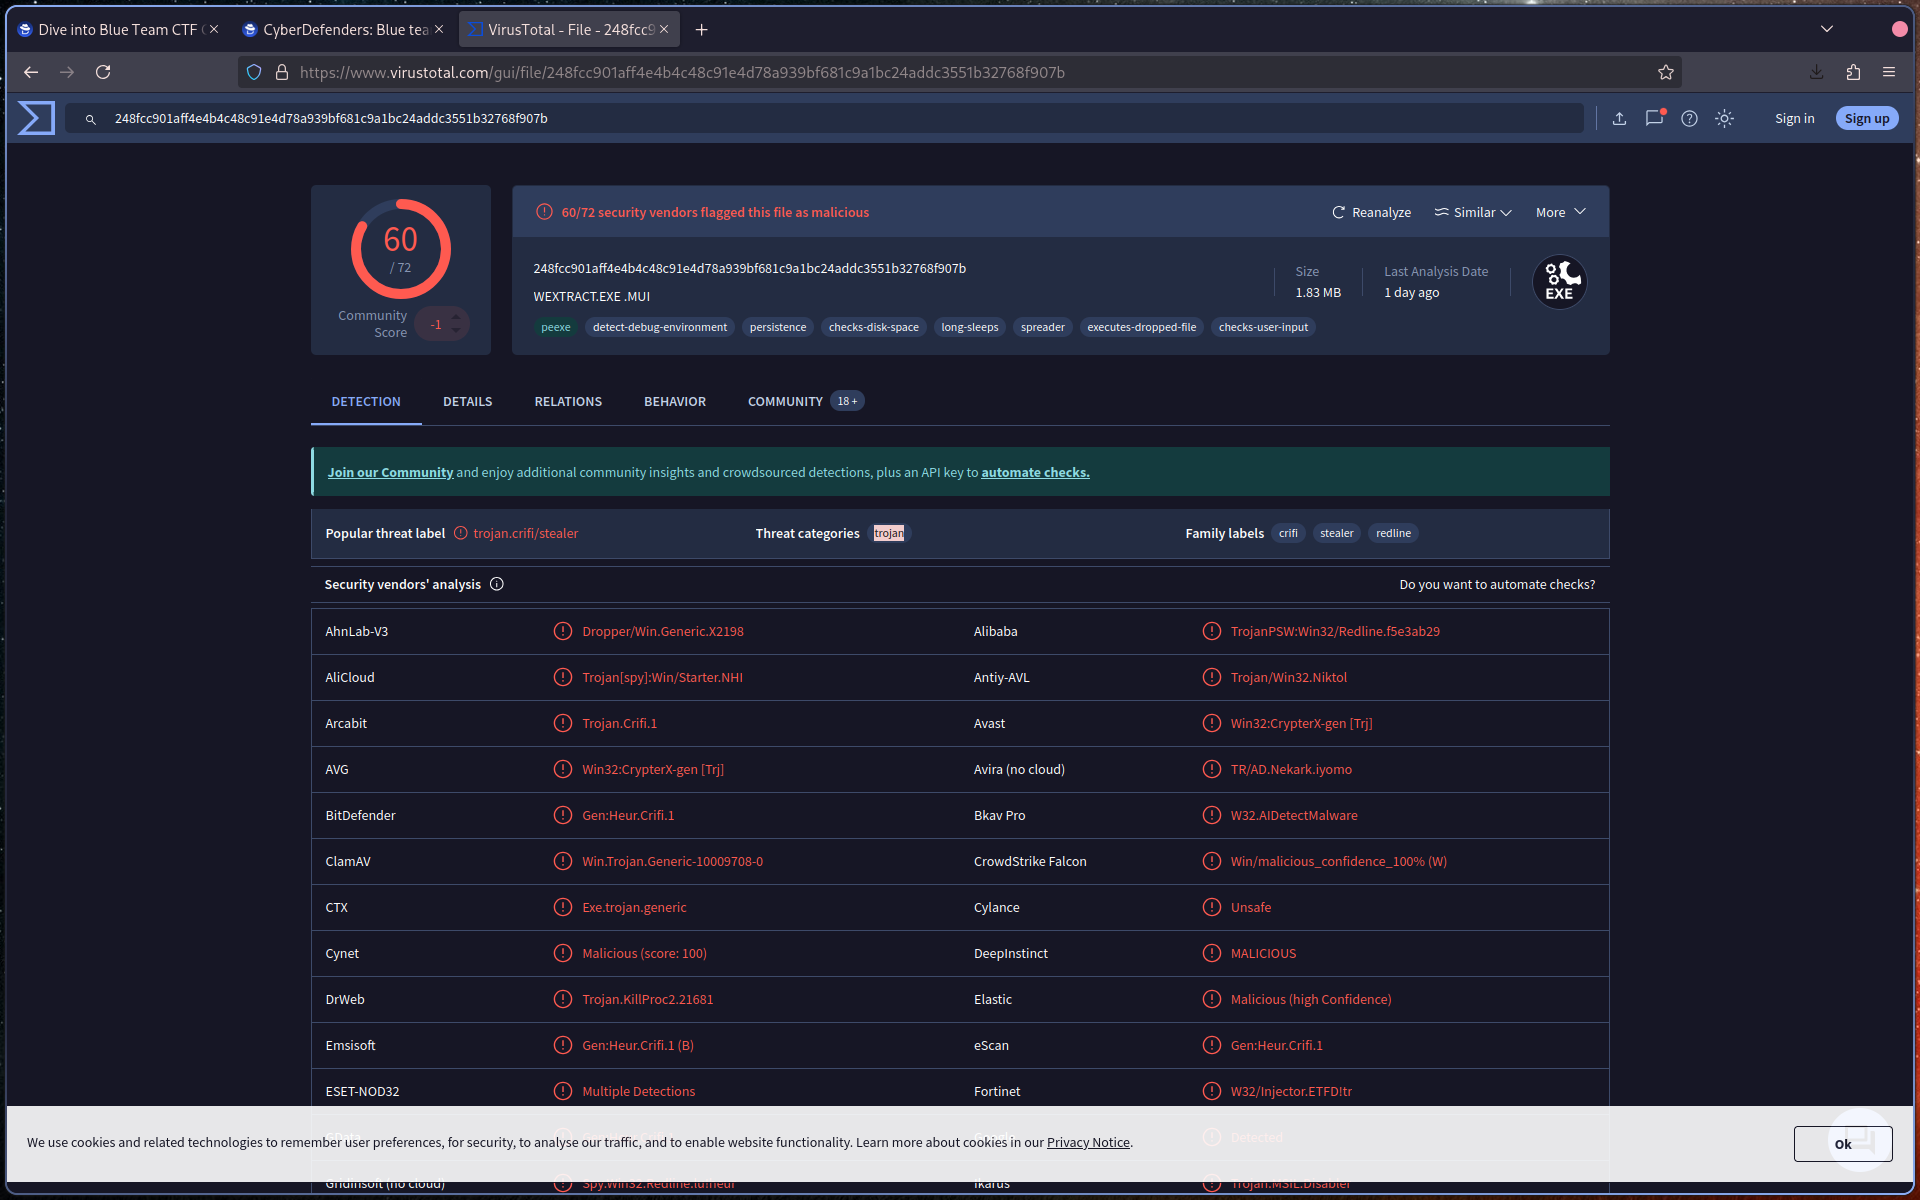Viewport: 1920px width, 1200px height.
Task: Click the redline family label
Action: (1393, 533)
